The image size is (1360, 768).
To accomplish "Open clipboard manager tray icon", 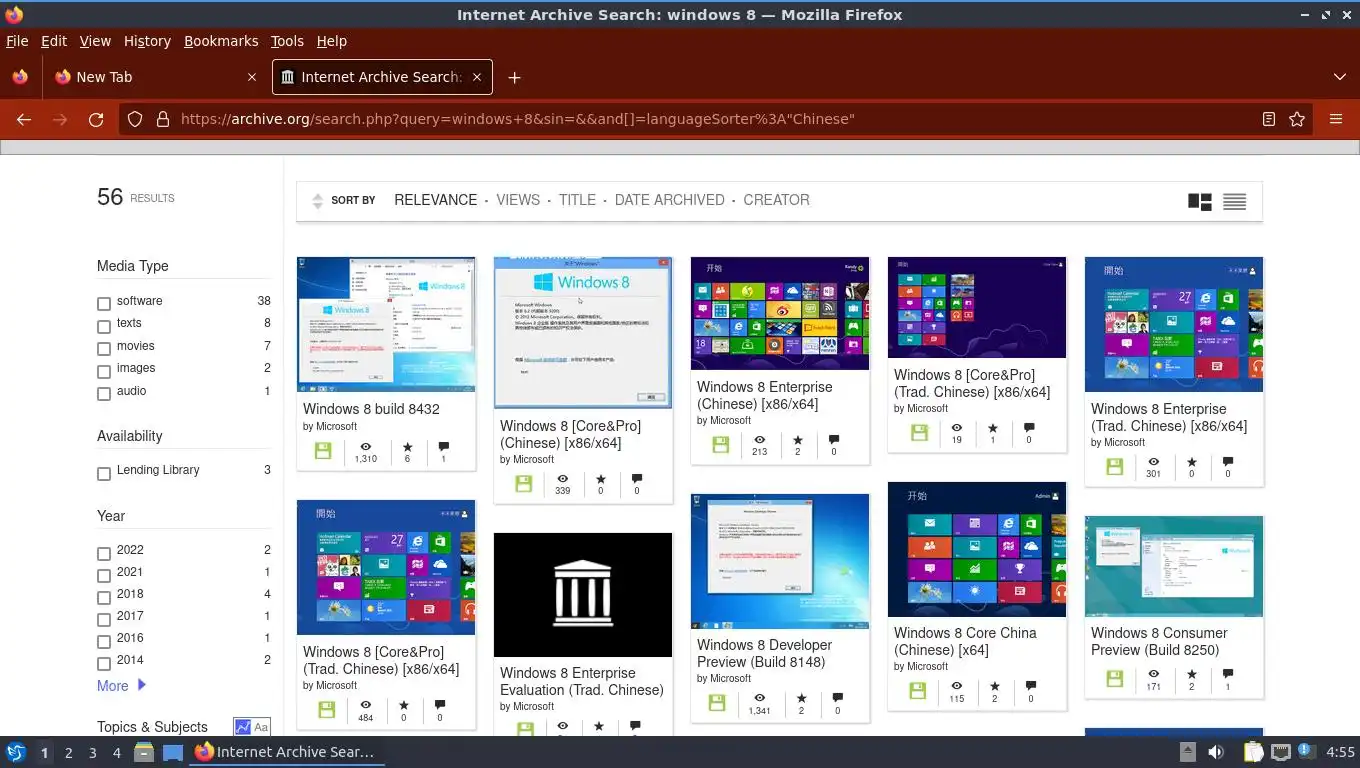I will [x=1254, y=752].
